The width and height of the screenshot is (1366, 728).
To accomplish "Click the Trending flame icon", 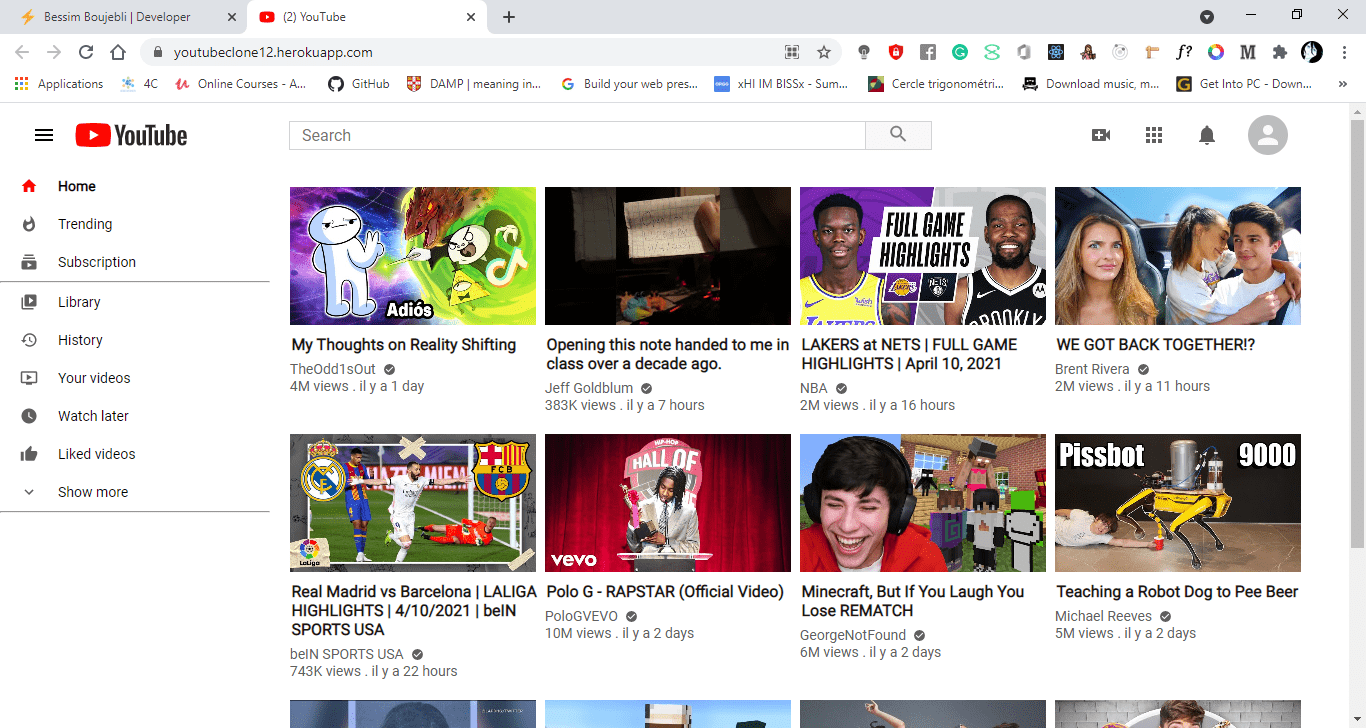I will [x=29, y=224].
